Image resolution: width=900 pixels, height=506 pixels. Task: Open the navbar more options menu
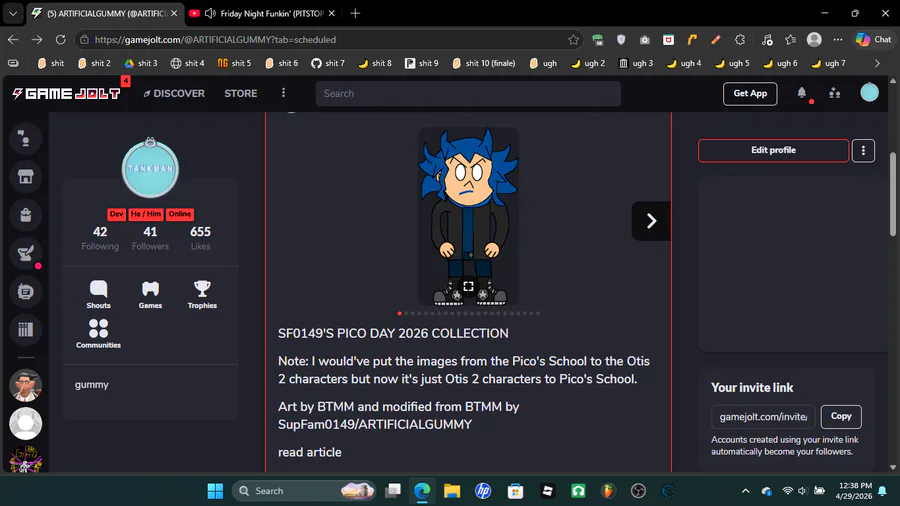(x=284, y=93)
